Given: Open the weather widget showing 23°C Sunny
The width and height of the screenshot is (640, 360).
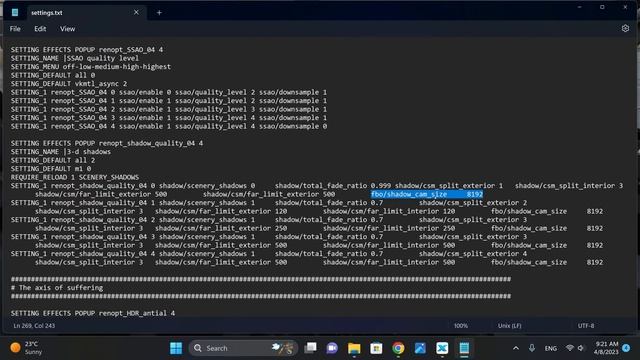Looking at the screenshot, I should tap(26, 348).
